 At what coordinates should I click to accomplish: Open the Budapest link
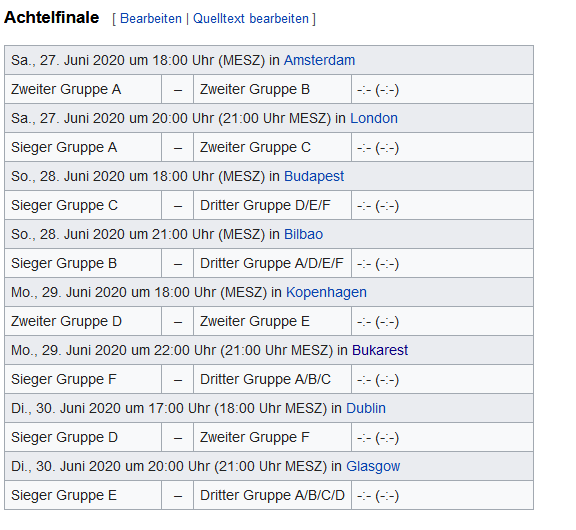(x=314, y=176)
